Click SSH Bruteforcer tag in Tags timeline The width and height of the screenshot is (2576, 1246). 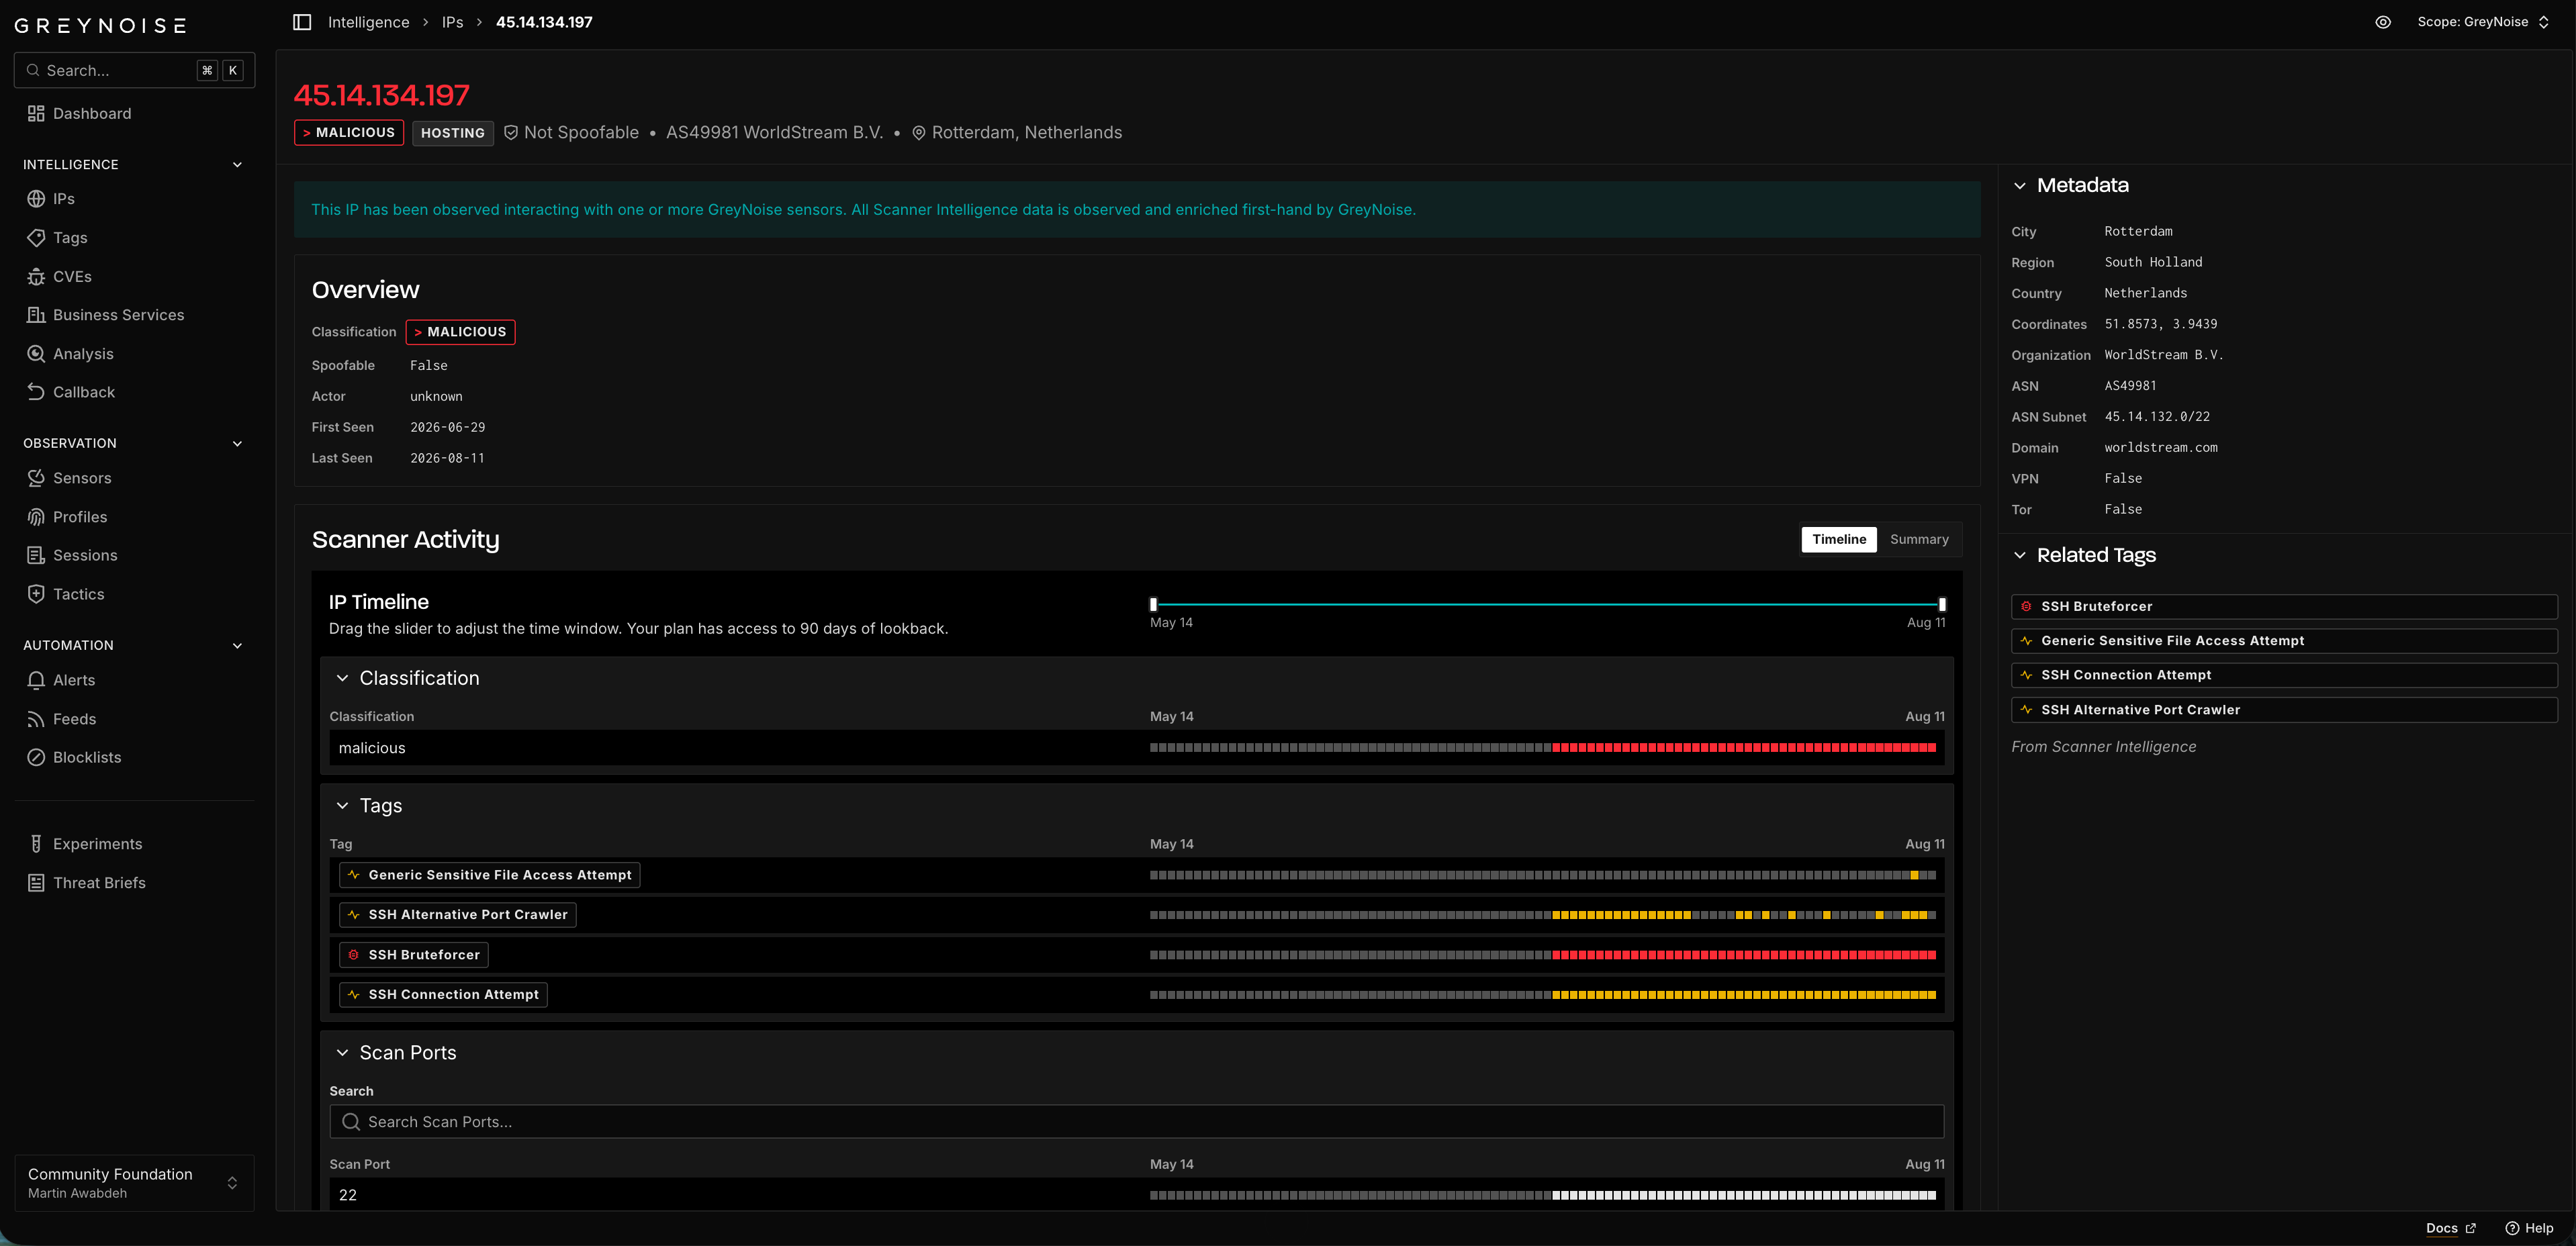coord(414,955)
